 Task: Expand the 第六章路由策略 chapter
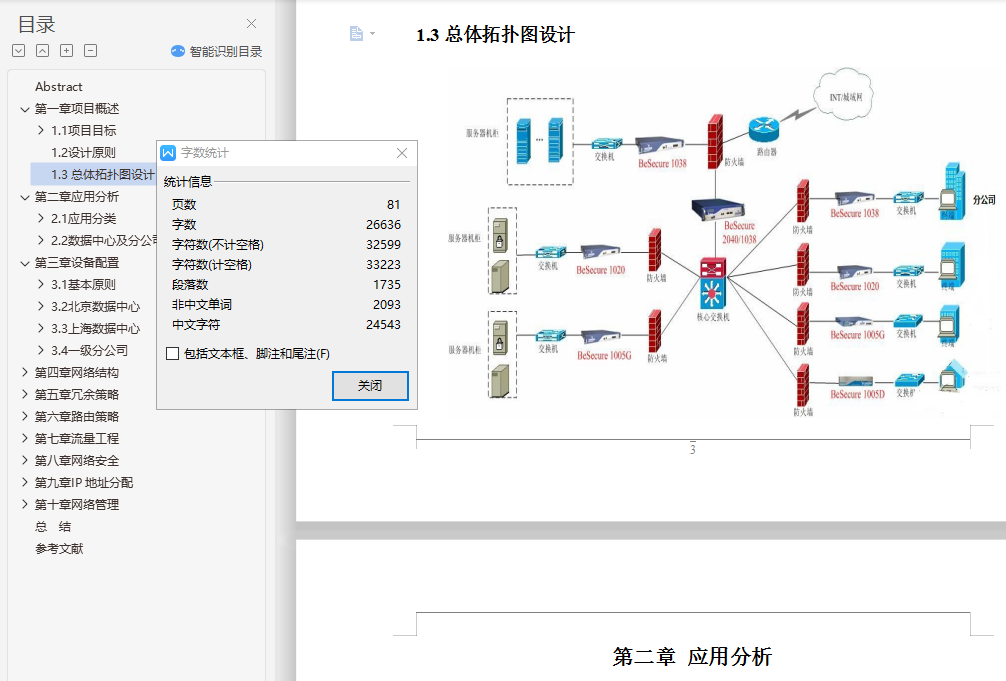pos(25,417)
